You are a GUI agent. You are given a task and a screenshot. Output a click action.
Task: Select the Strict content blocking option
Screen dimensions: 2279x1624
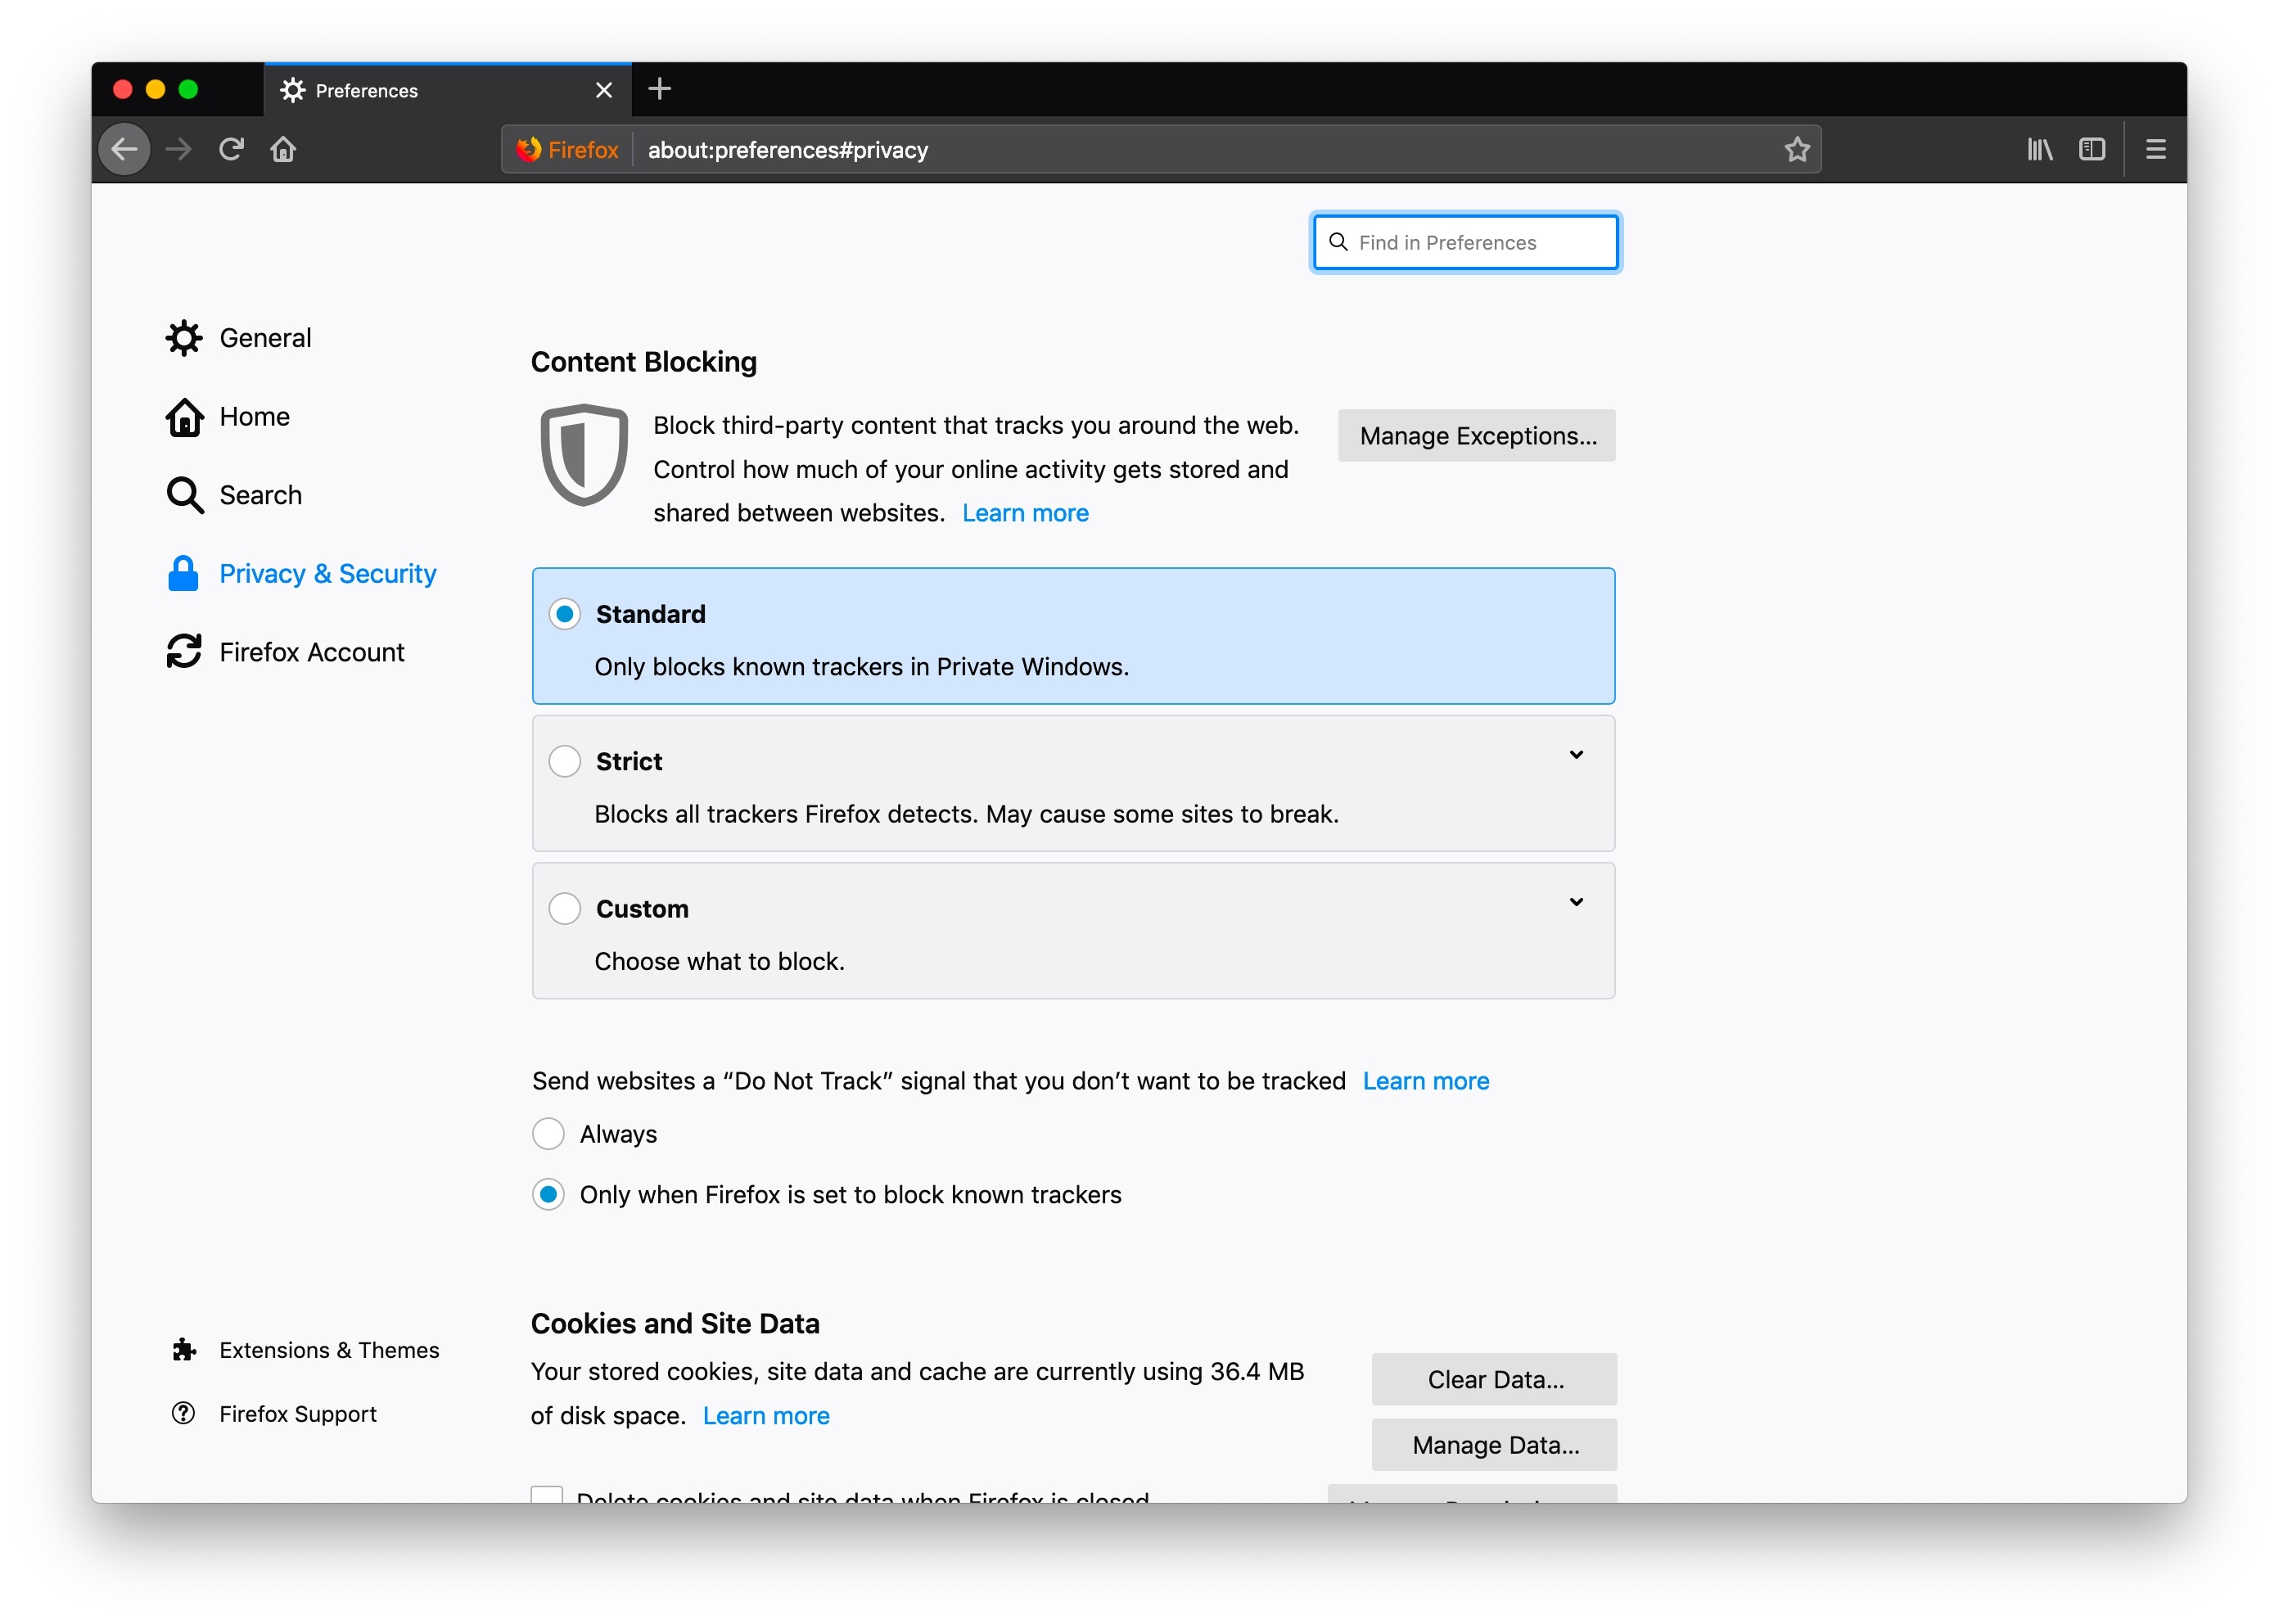(565, 761)
